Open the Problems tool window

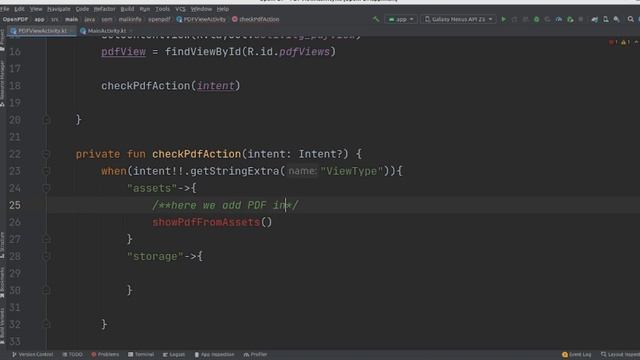[x=105, y=354]
